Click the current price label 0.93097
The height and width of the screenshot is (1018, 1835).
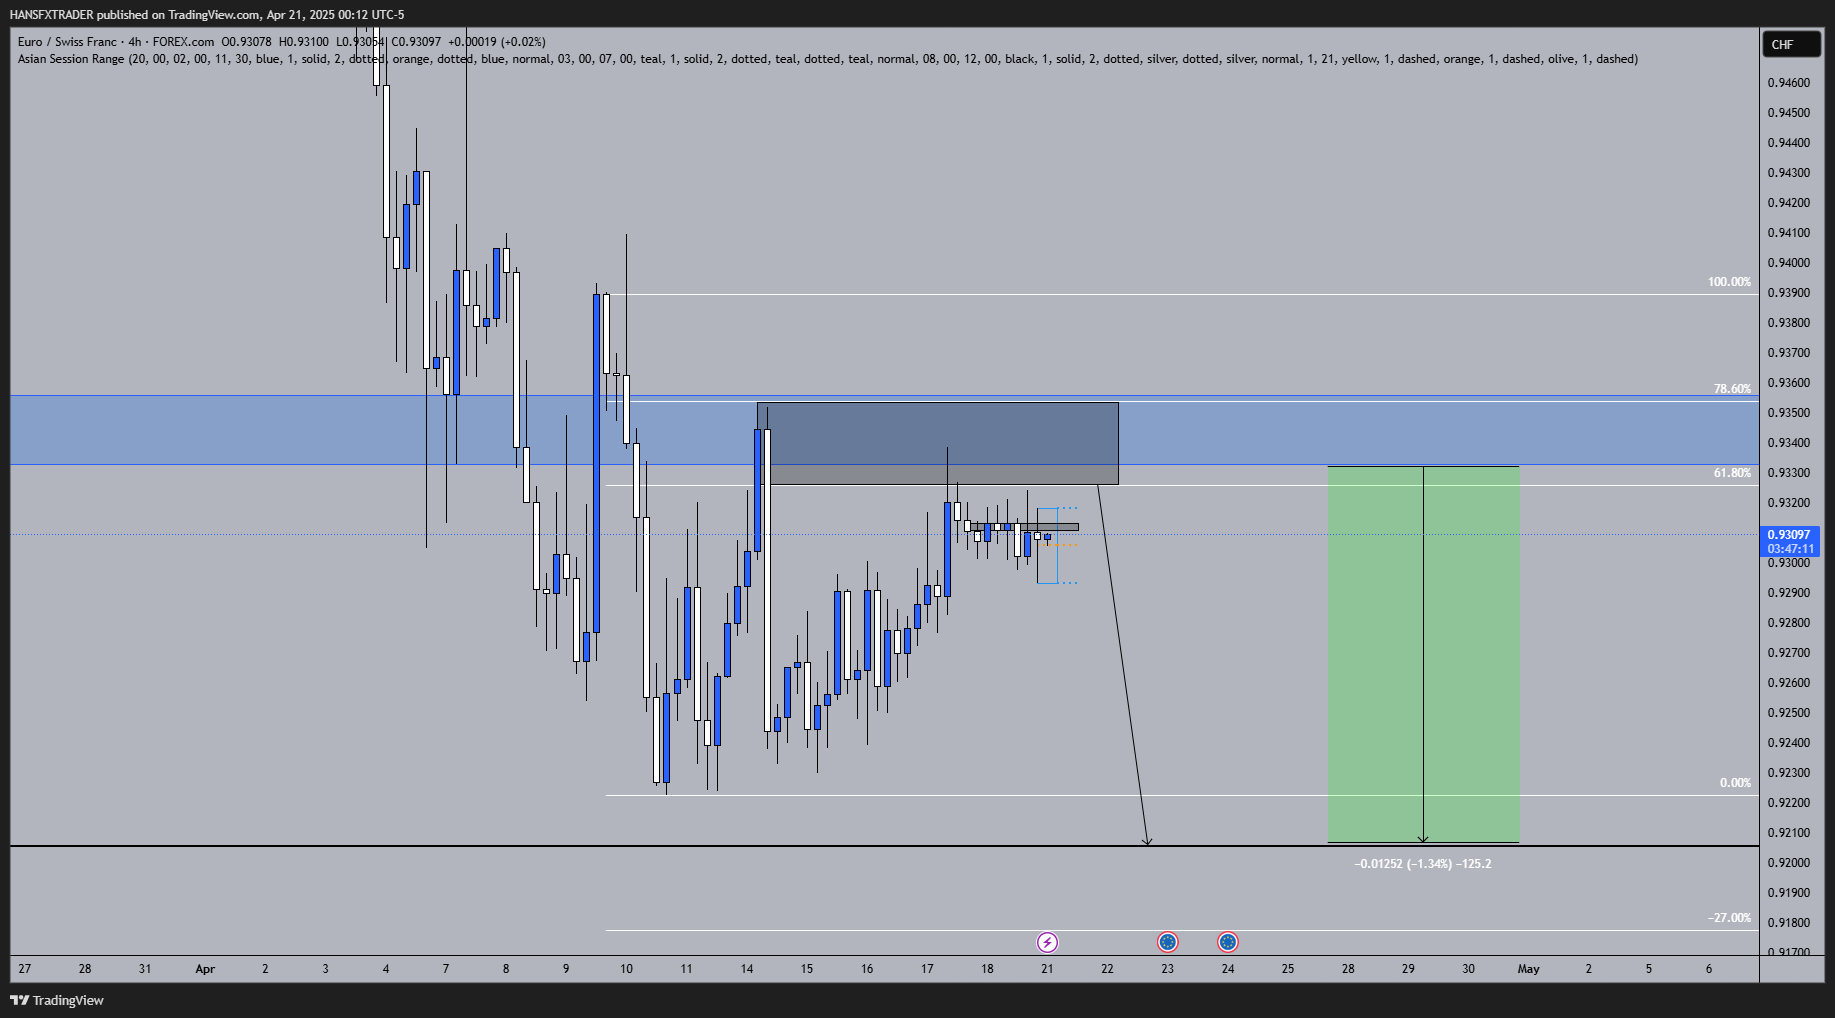(x=1789, y=535)
